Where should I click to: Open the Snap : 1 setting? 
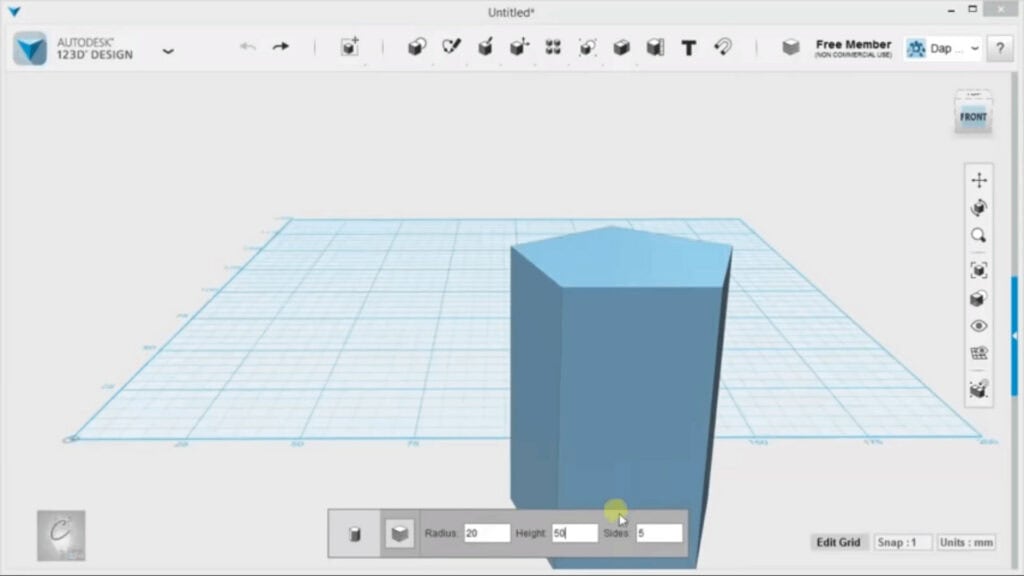pos(903,541)
